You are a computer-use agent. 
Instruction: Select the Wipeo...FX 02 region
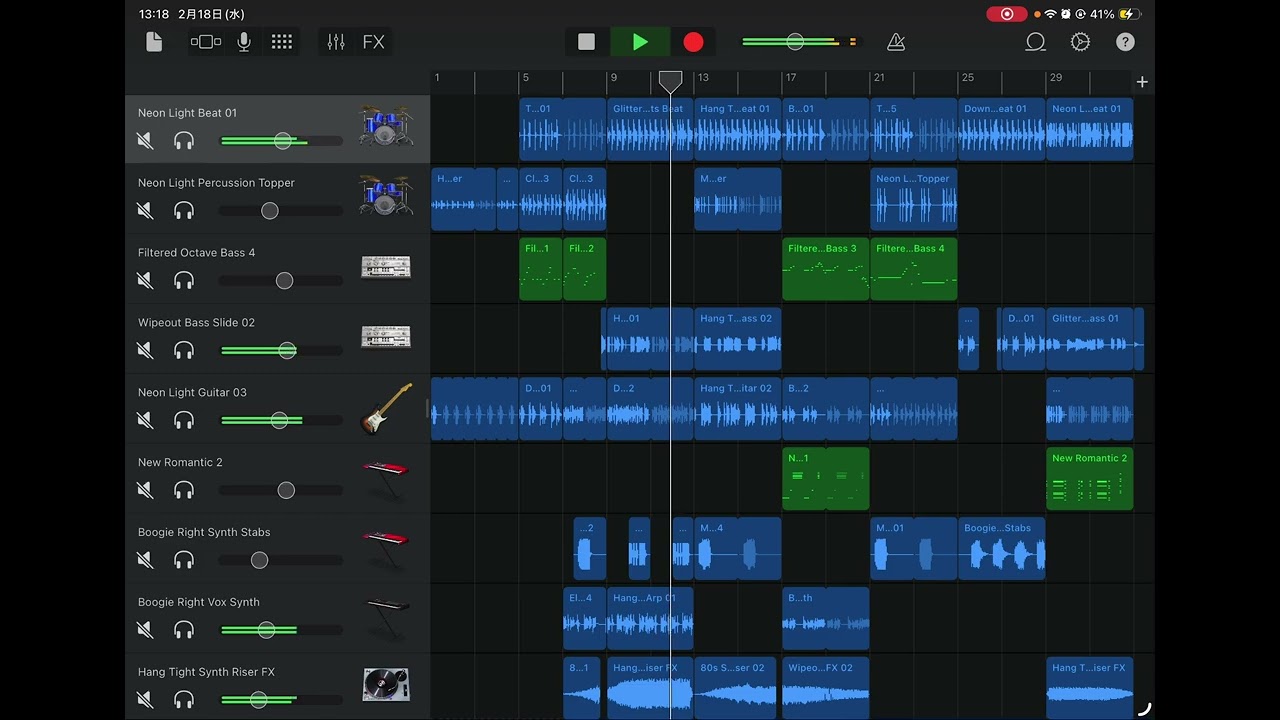tap(825, 688)
